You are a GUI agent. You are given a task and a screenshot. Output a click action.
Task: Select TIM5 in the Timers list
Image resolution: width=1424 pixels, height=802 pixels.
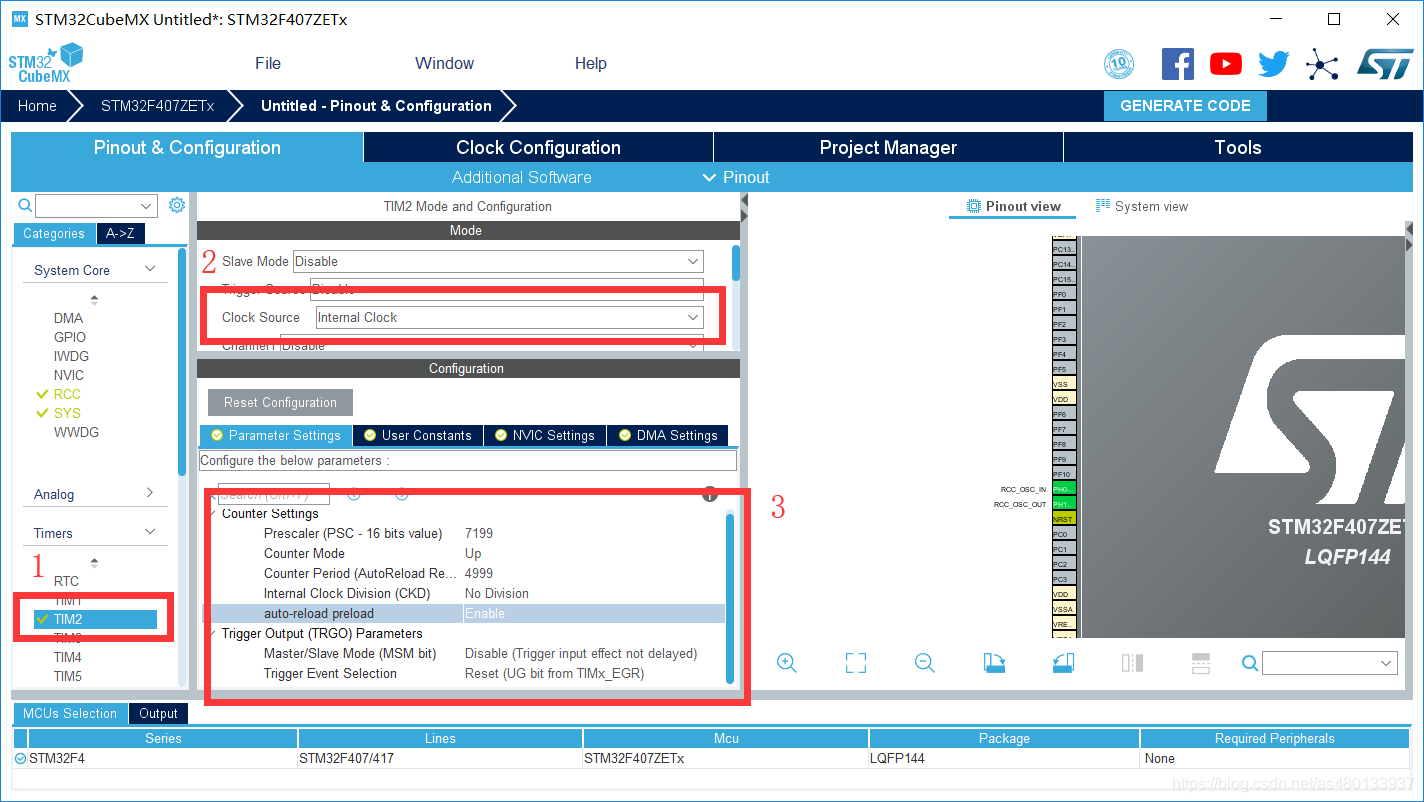tap(68, 676)
